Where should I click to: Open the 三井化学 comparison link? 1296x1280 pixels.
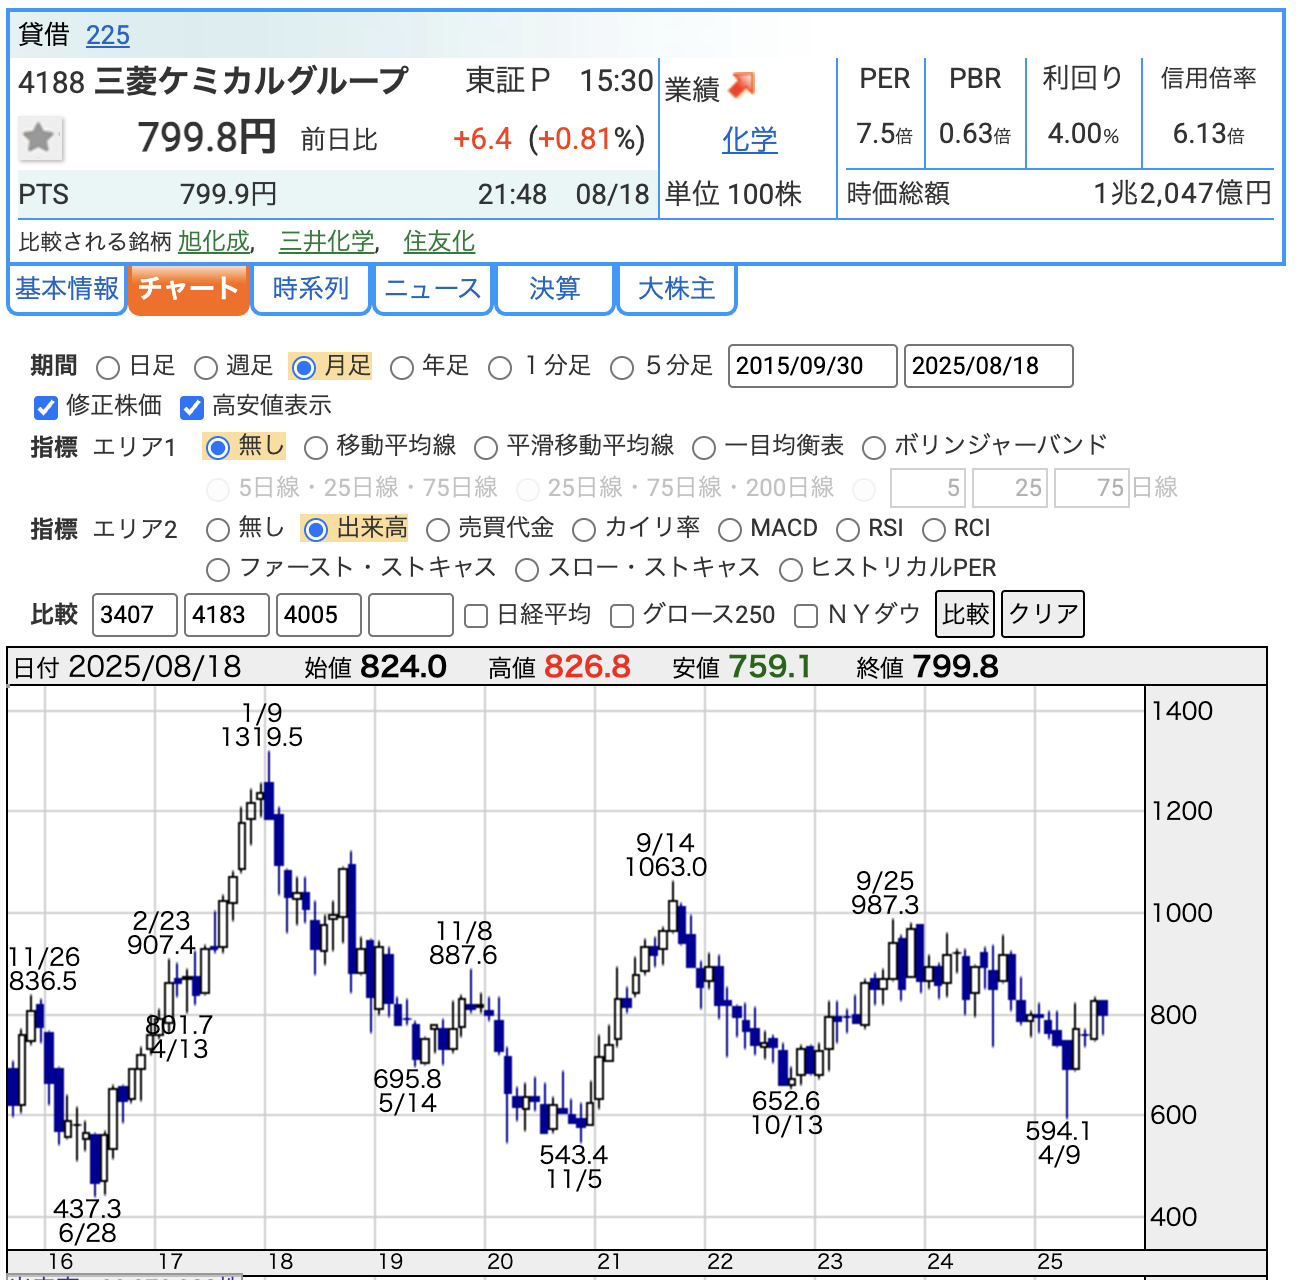coord(327,242)
